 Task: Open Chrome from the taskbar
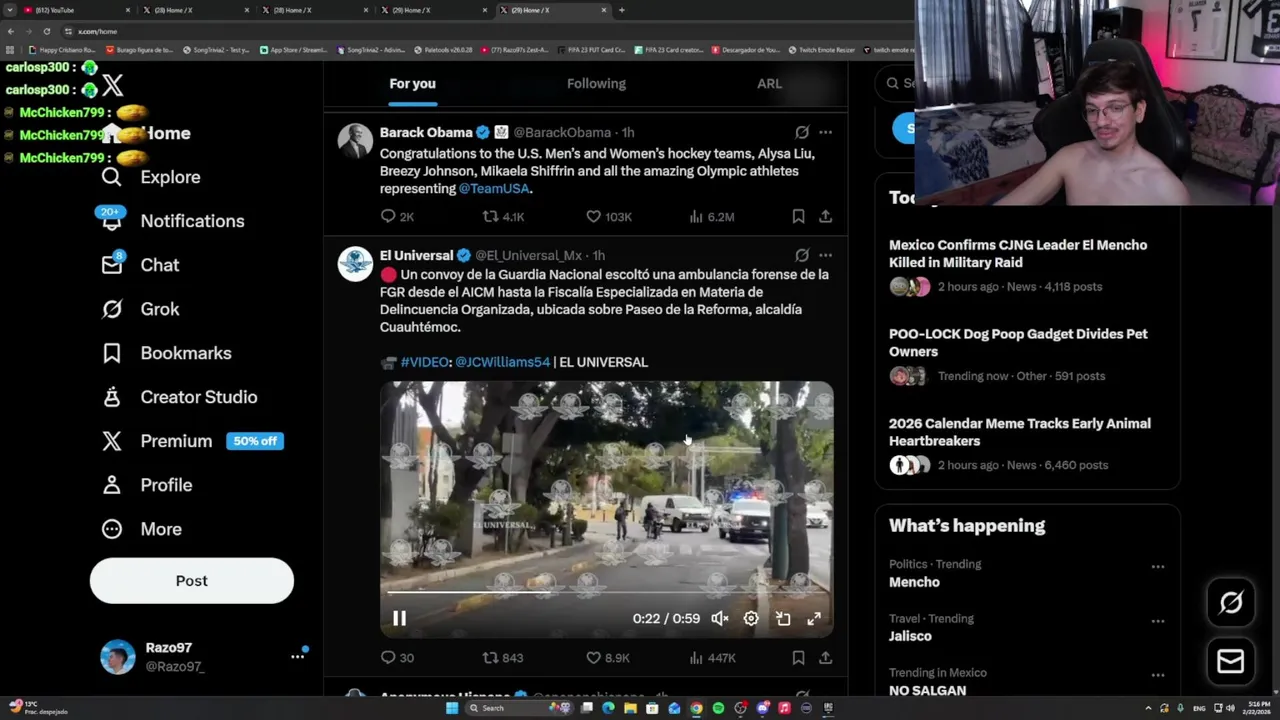[696, 708]
